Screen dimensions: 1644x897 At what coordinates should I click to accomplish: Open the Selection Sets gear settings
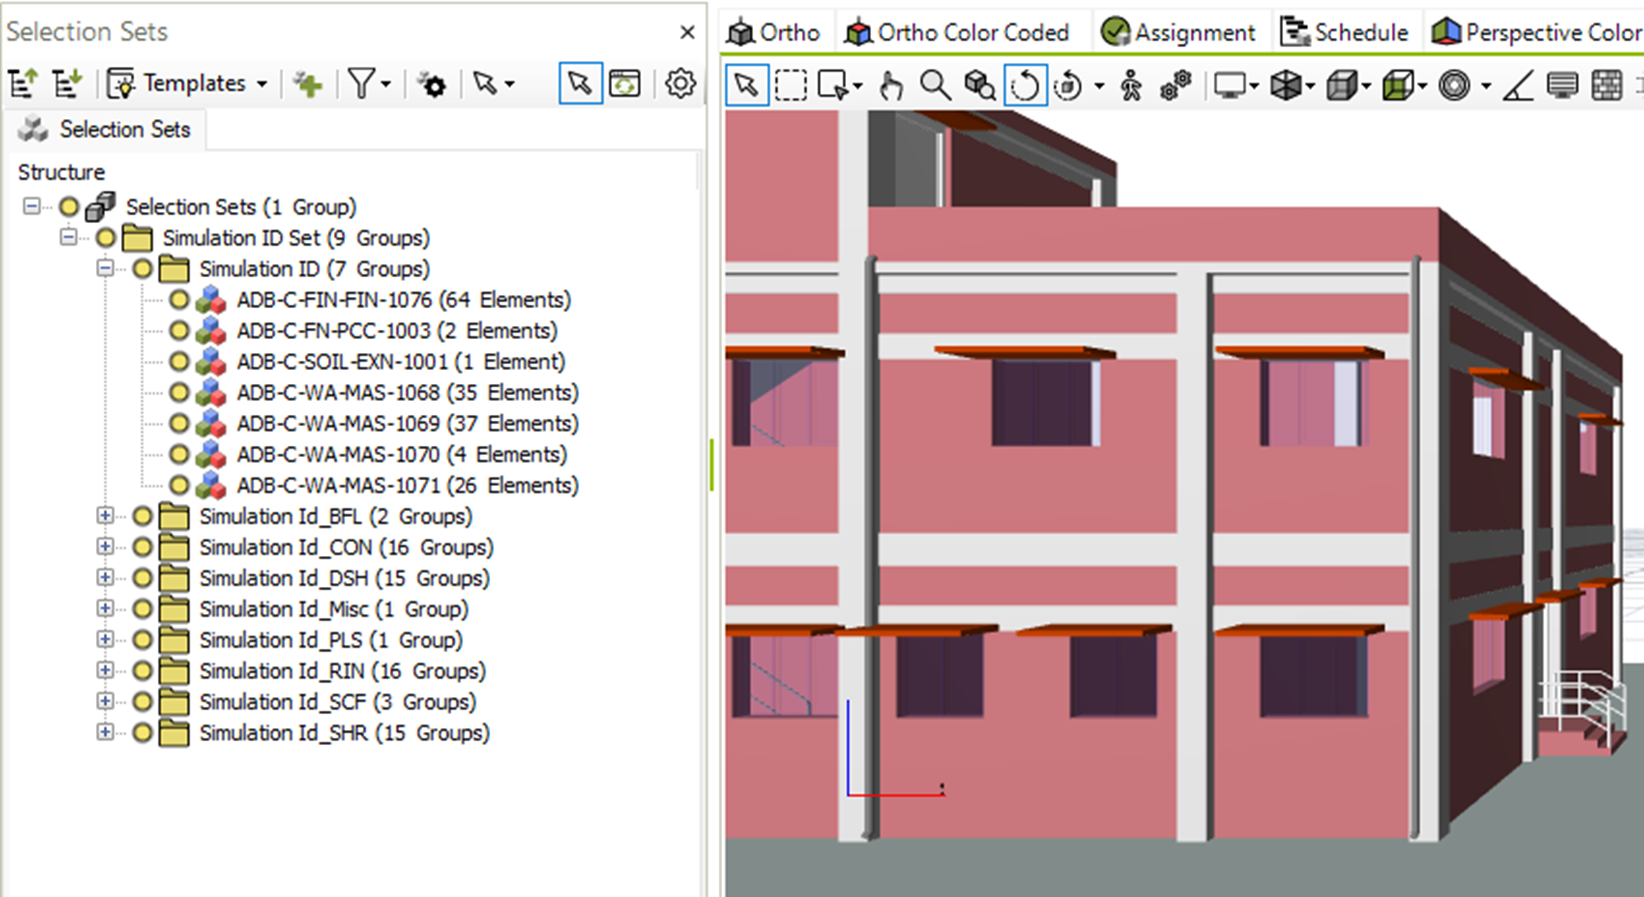(x=680, y=84)
